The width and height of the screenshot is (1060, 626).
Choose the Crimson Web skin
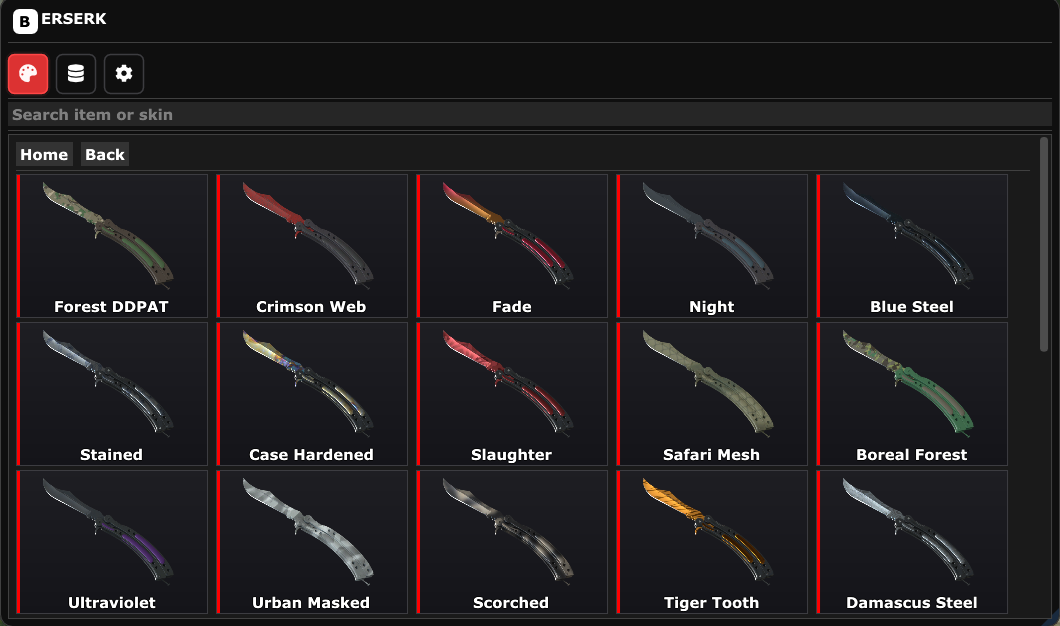click(312, 246)
